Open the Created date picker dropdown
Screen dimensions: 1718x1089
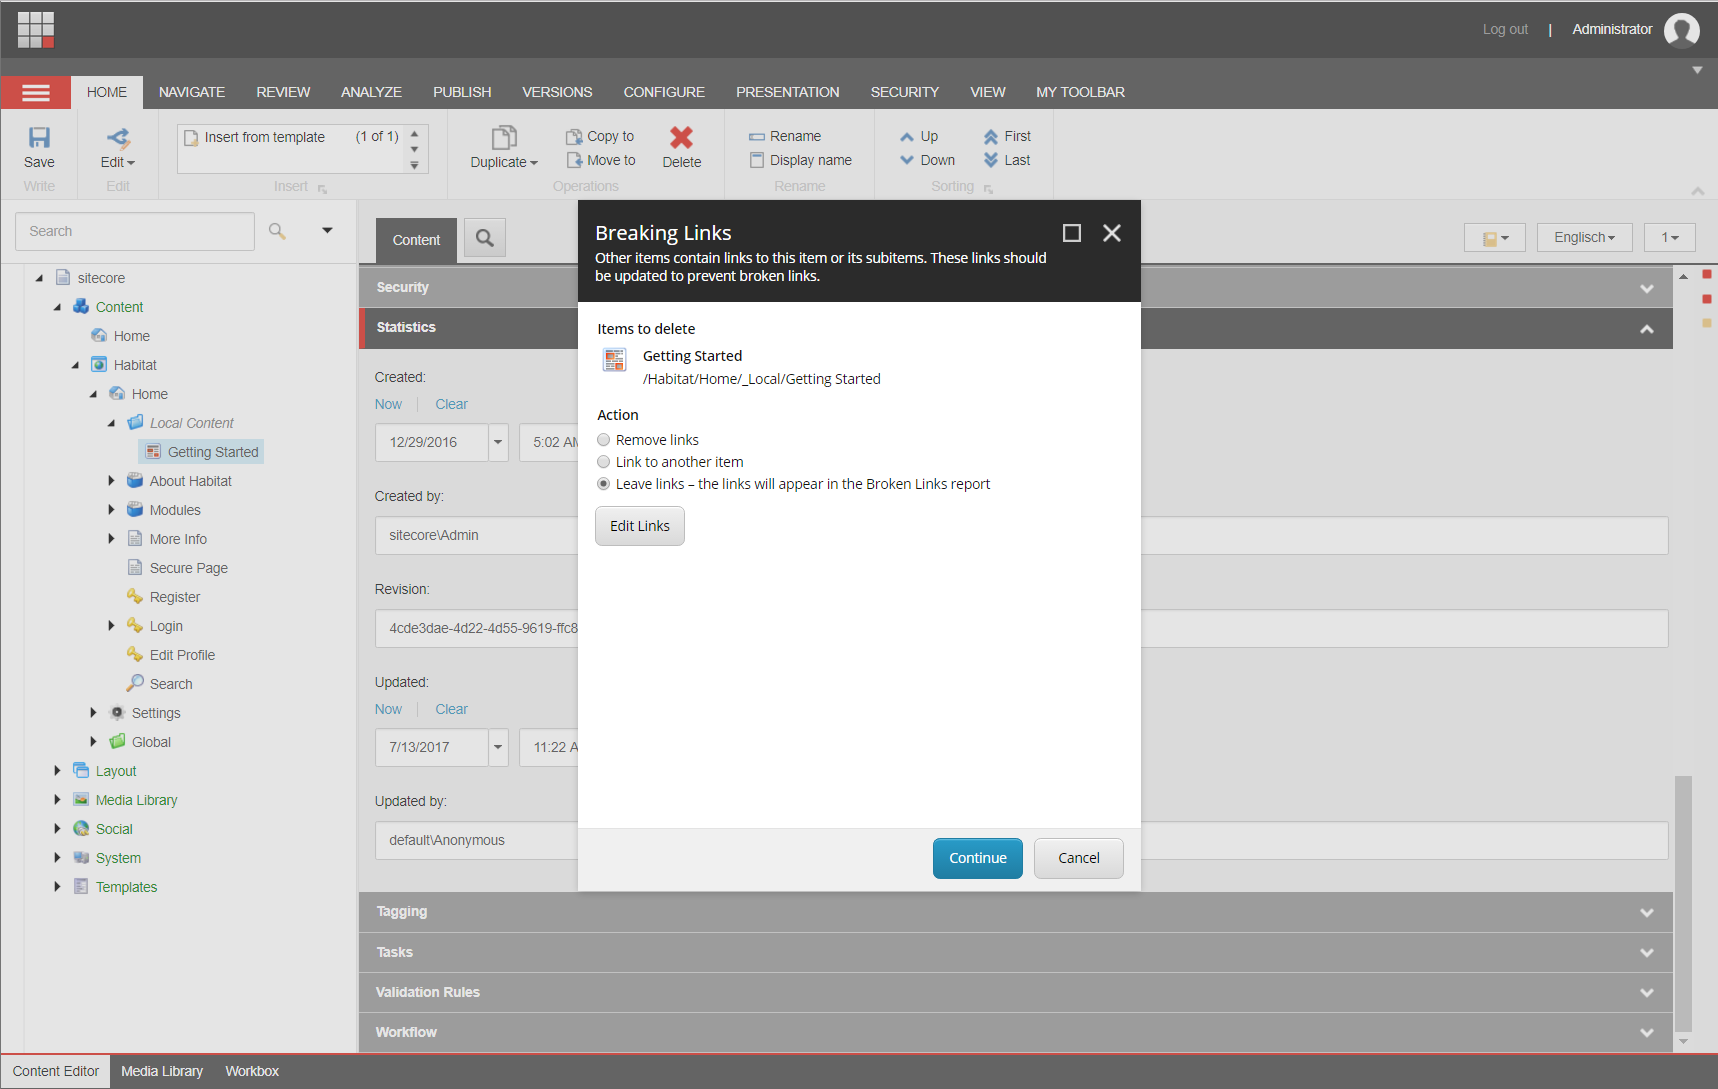498,442
